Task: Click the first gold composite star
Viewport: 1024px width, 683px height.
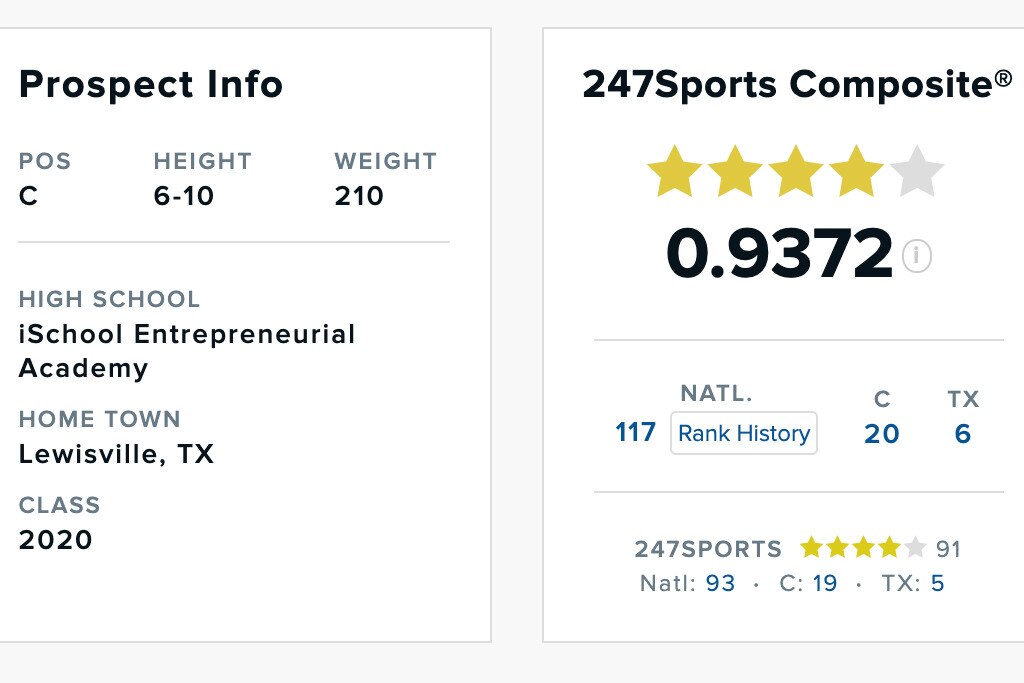Action: click(674, 172)
